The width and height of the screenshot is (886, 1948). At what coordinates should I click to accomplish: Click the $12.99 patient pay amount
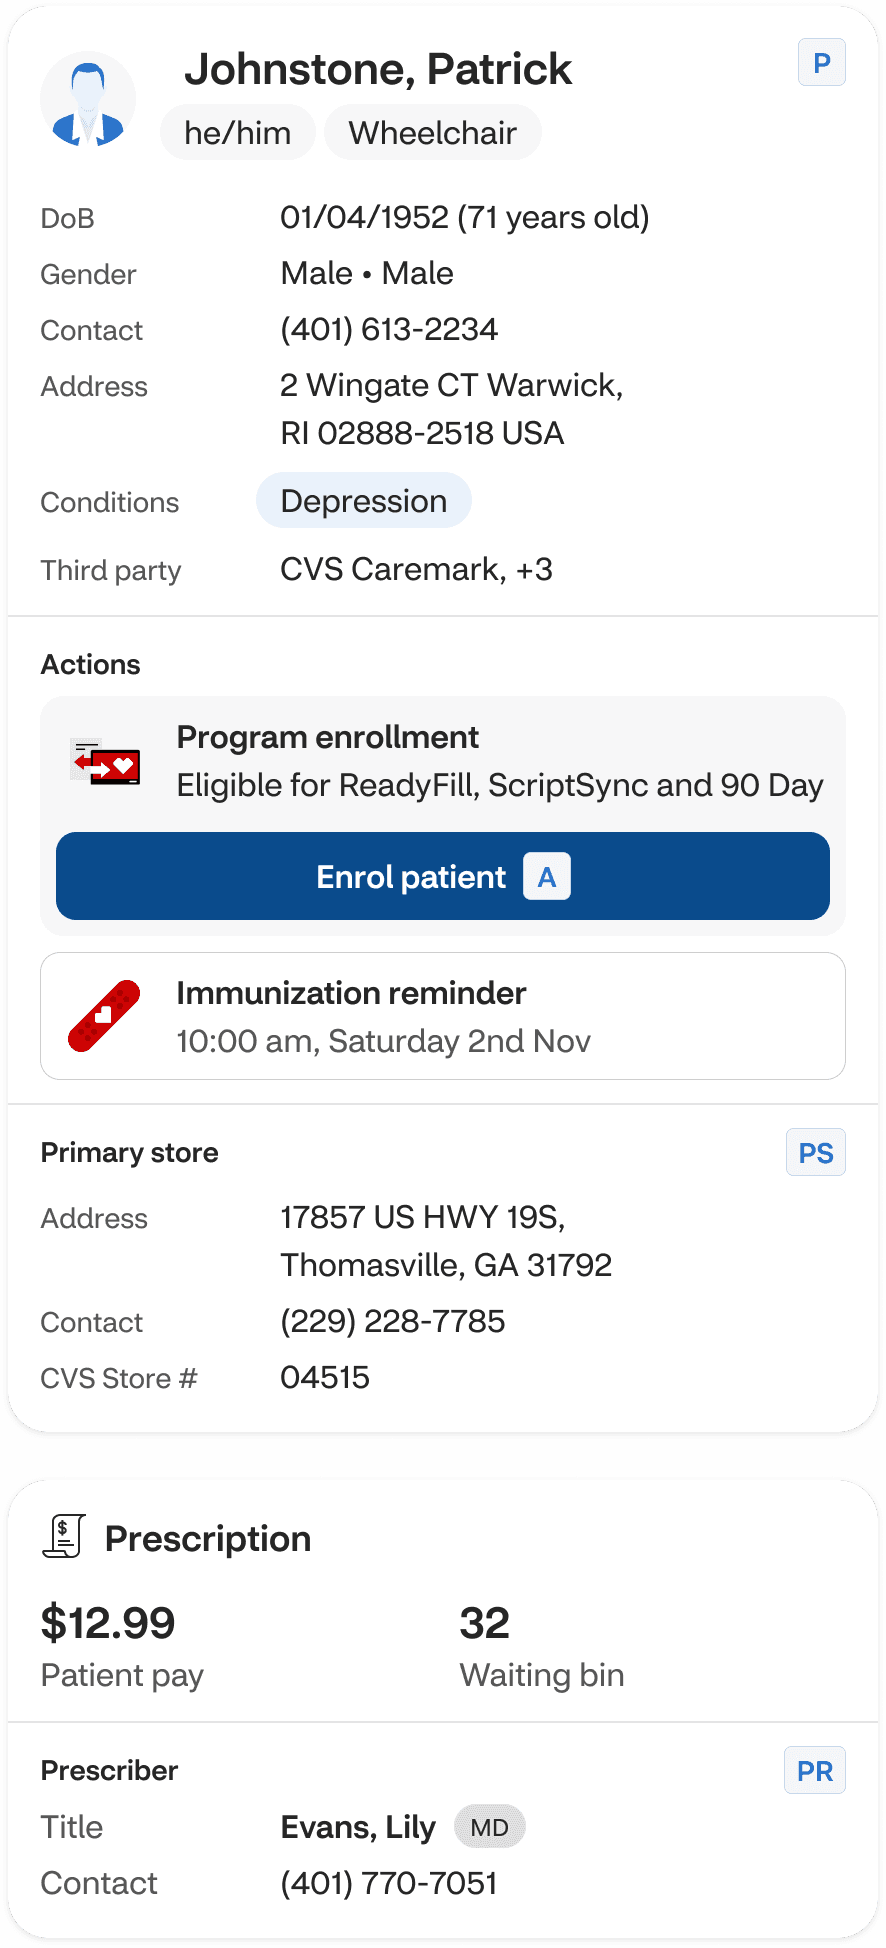pyautogui.click(x=108, y=1622)
